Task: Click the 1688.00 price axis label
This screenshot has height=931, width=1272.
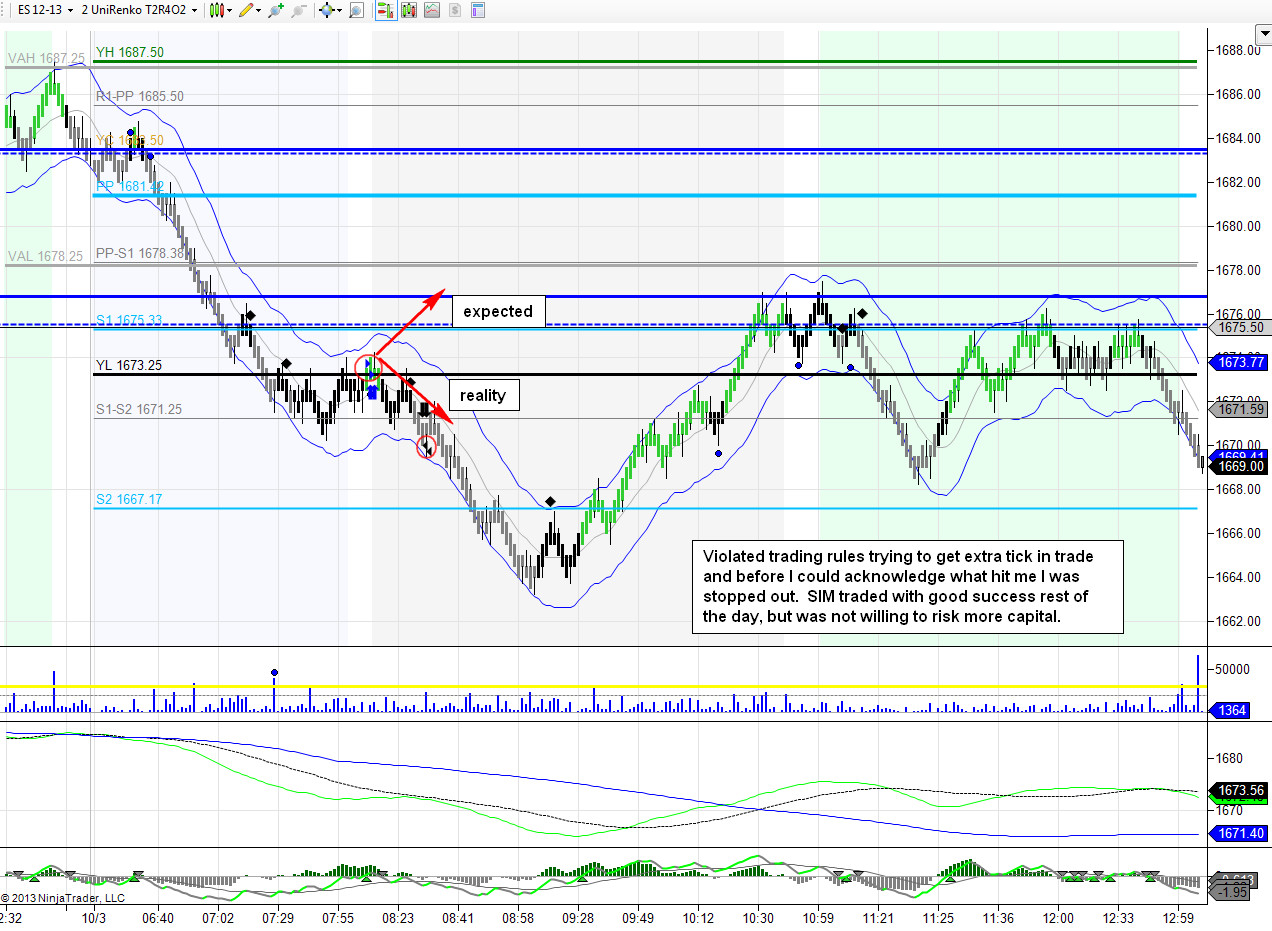Action: 1237,50
